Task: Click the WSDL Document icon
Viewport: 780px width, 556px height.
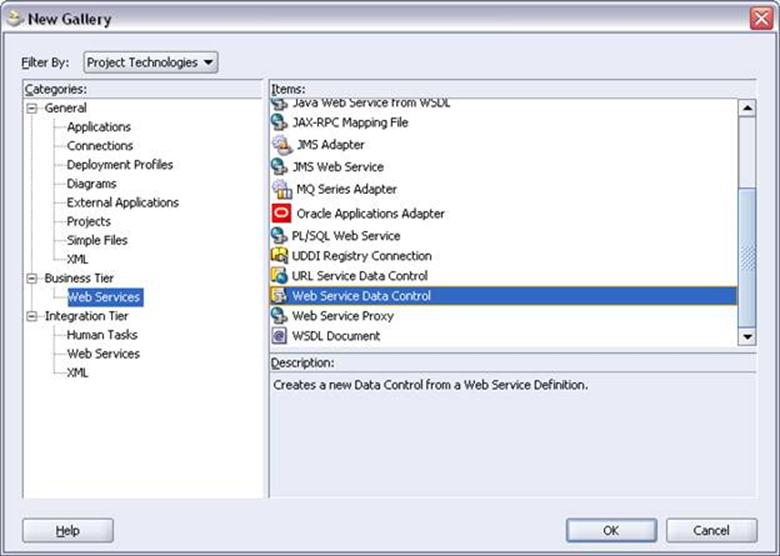Action: click(x=279, y=336)
